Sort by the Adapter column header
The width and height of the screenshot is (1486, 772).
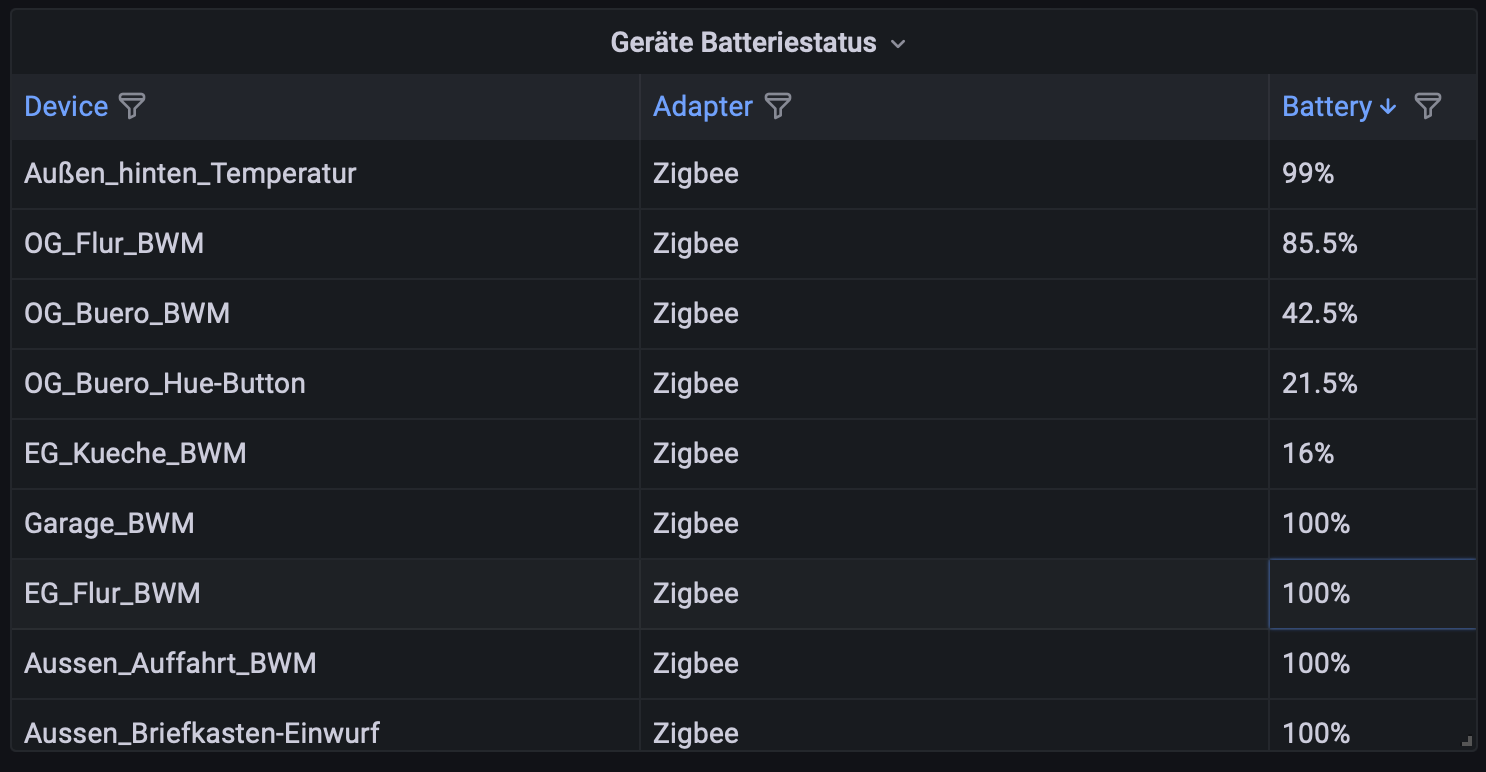703,106
